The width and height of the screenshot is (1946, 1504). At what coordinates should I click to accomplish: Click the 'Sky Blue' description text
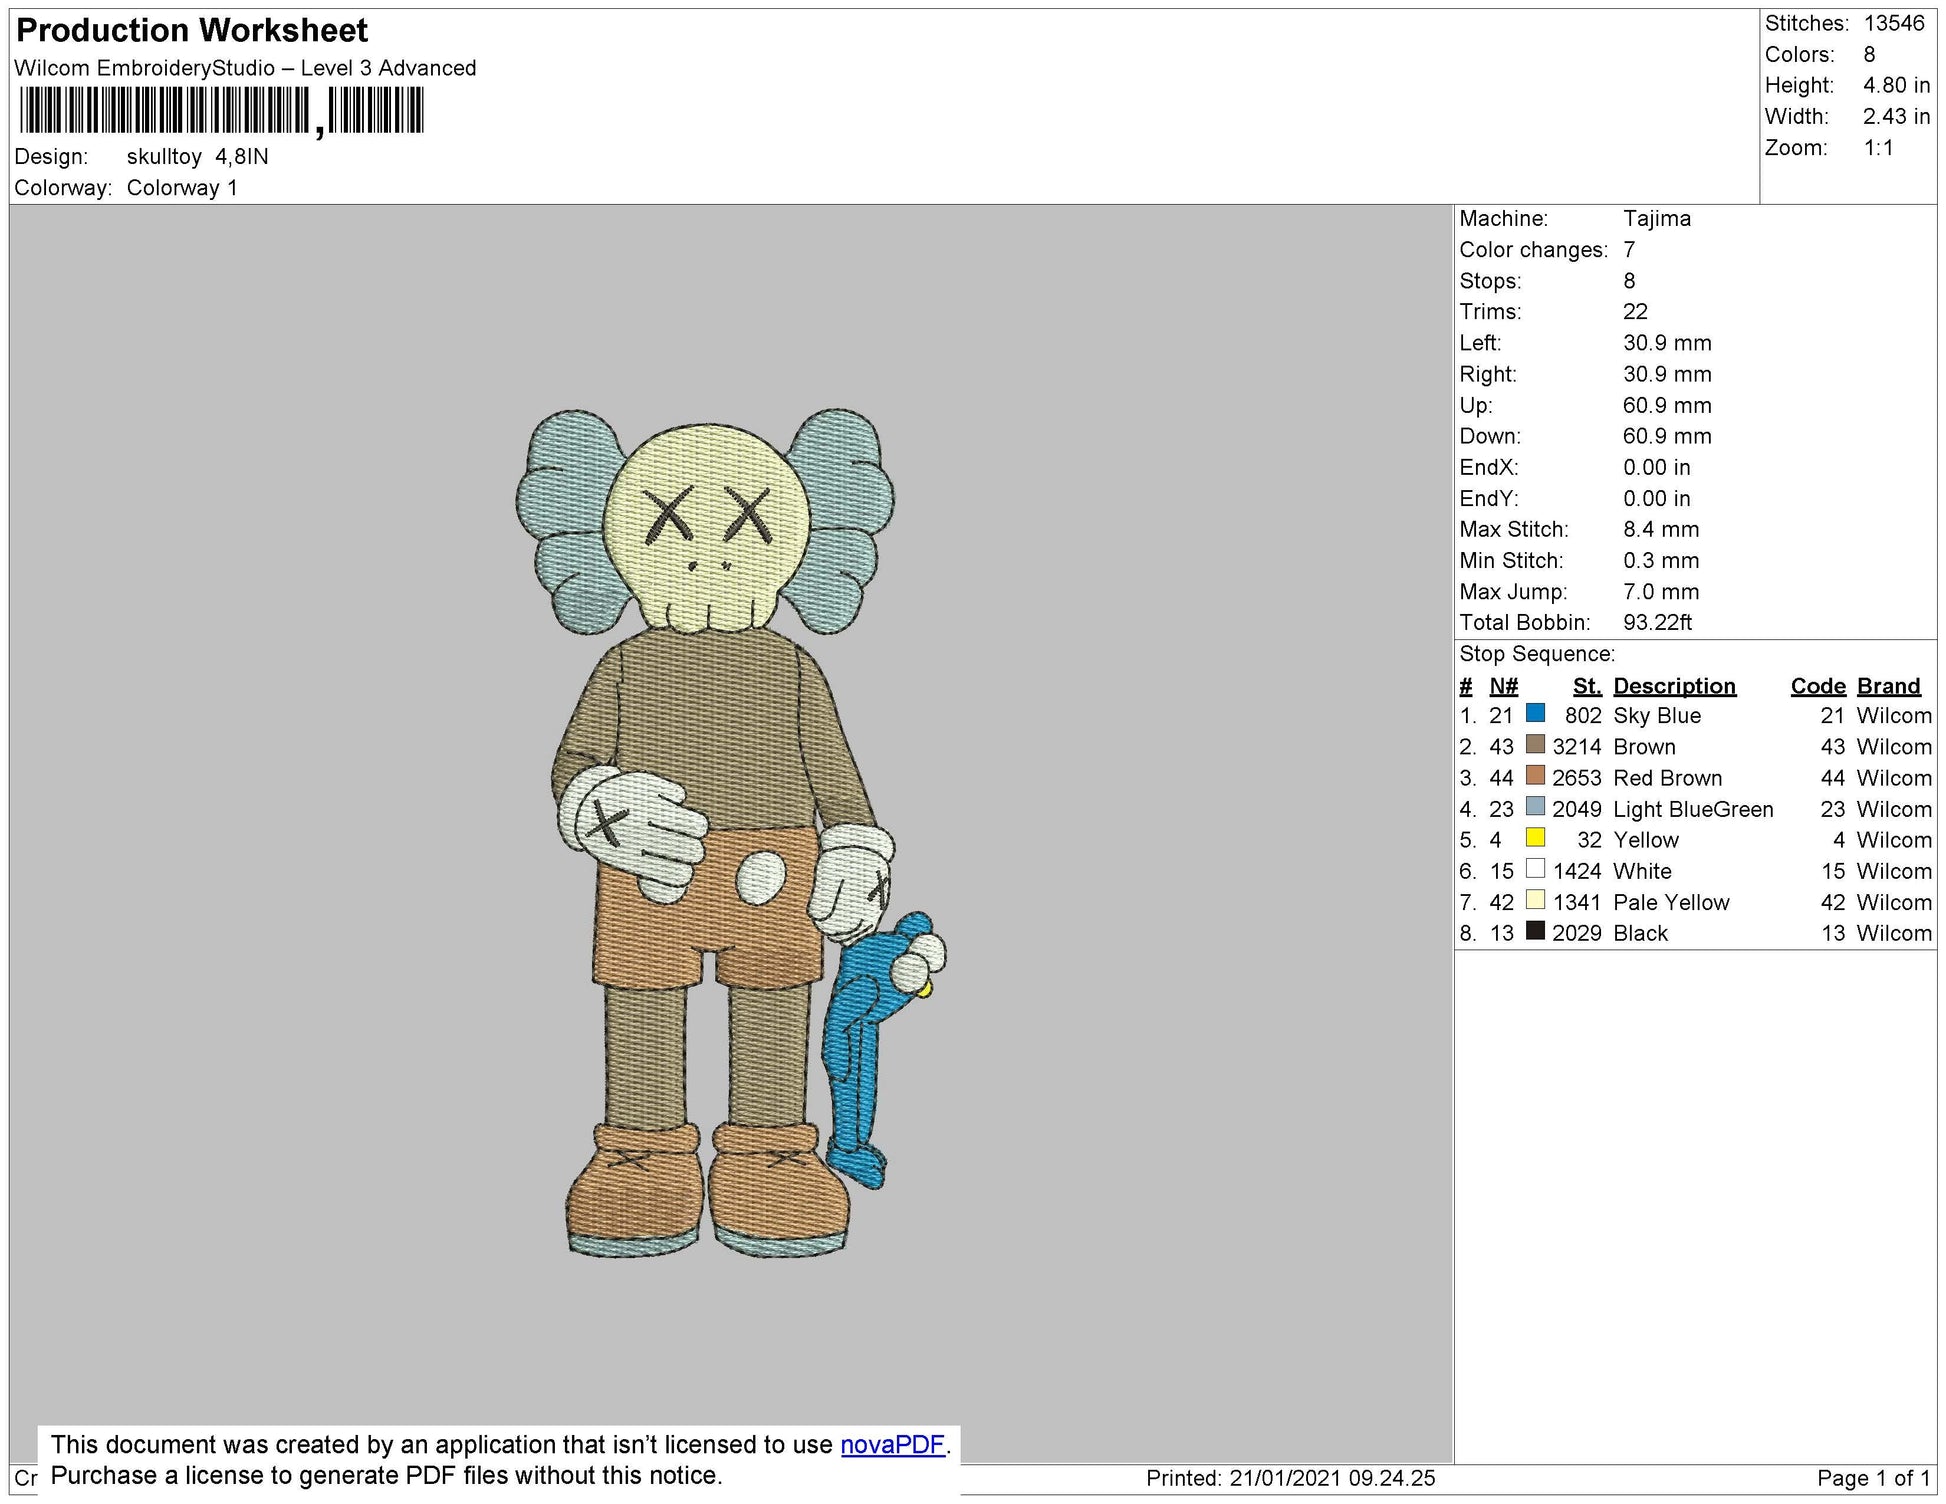tap(1657, 716)
